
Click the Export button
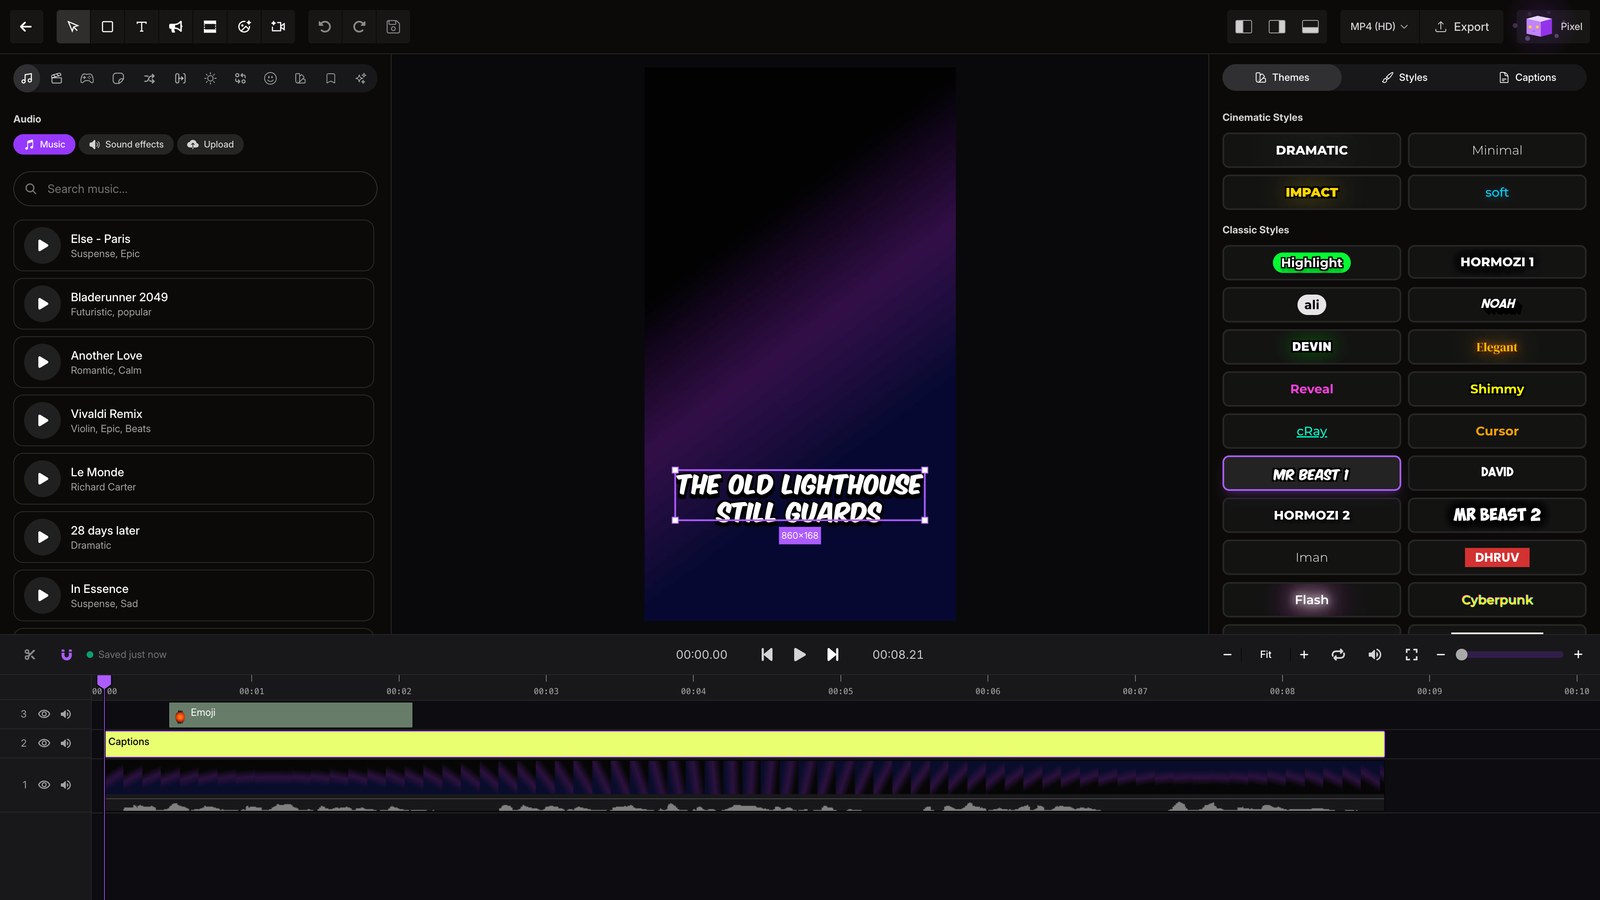1462,27
